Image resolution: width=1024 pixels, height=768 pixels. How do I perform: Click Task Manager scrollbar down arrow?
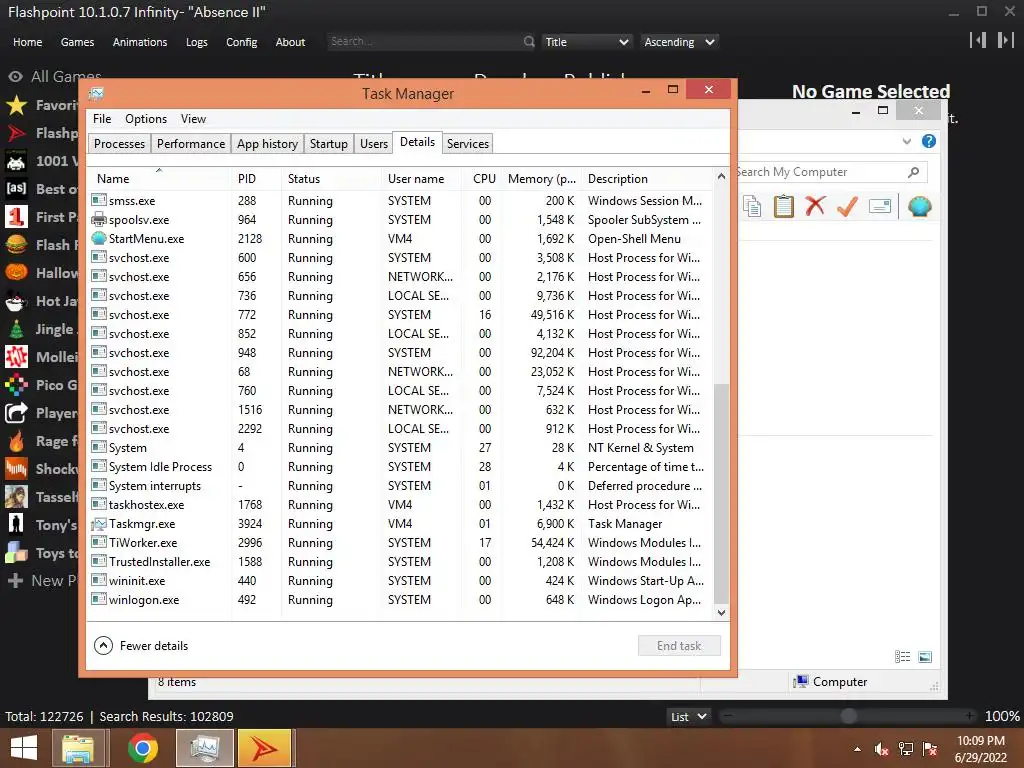[x=721, y=613]
